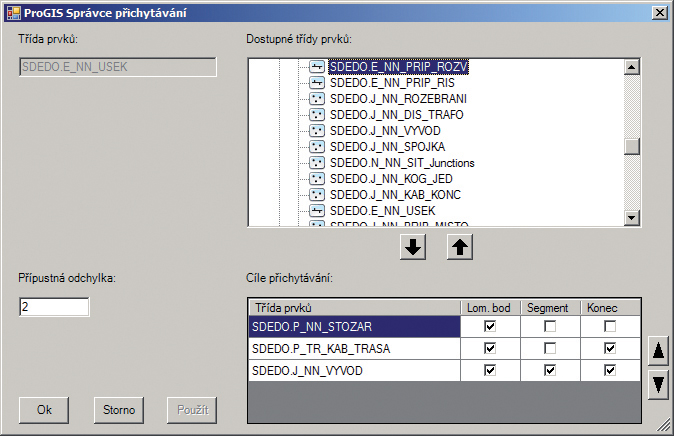Select SDEDO.N_NN_SIT_Junctions tree item
Image resolution: width=674 pixels, height=436 pixels.
(x=401, y=162)
